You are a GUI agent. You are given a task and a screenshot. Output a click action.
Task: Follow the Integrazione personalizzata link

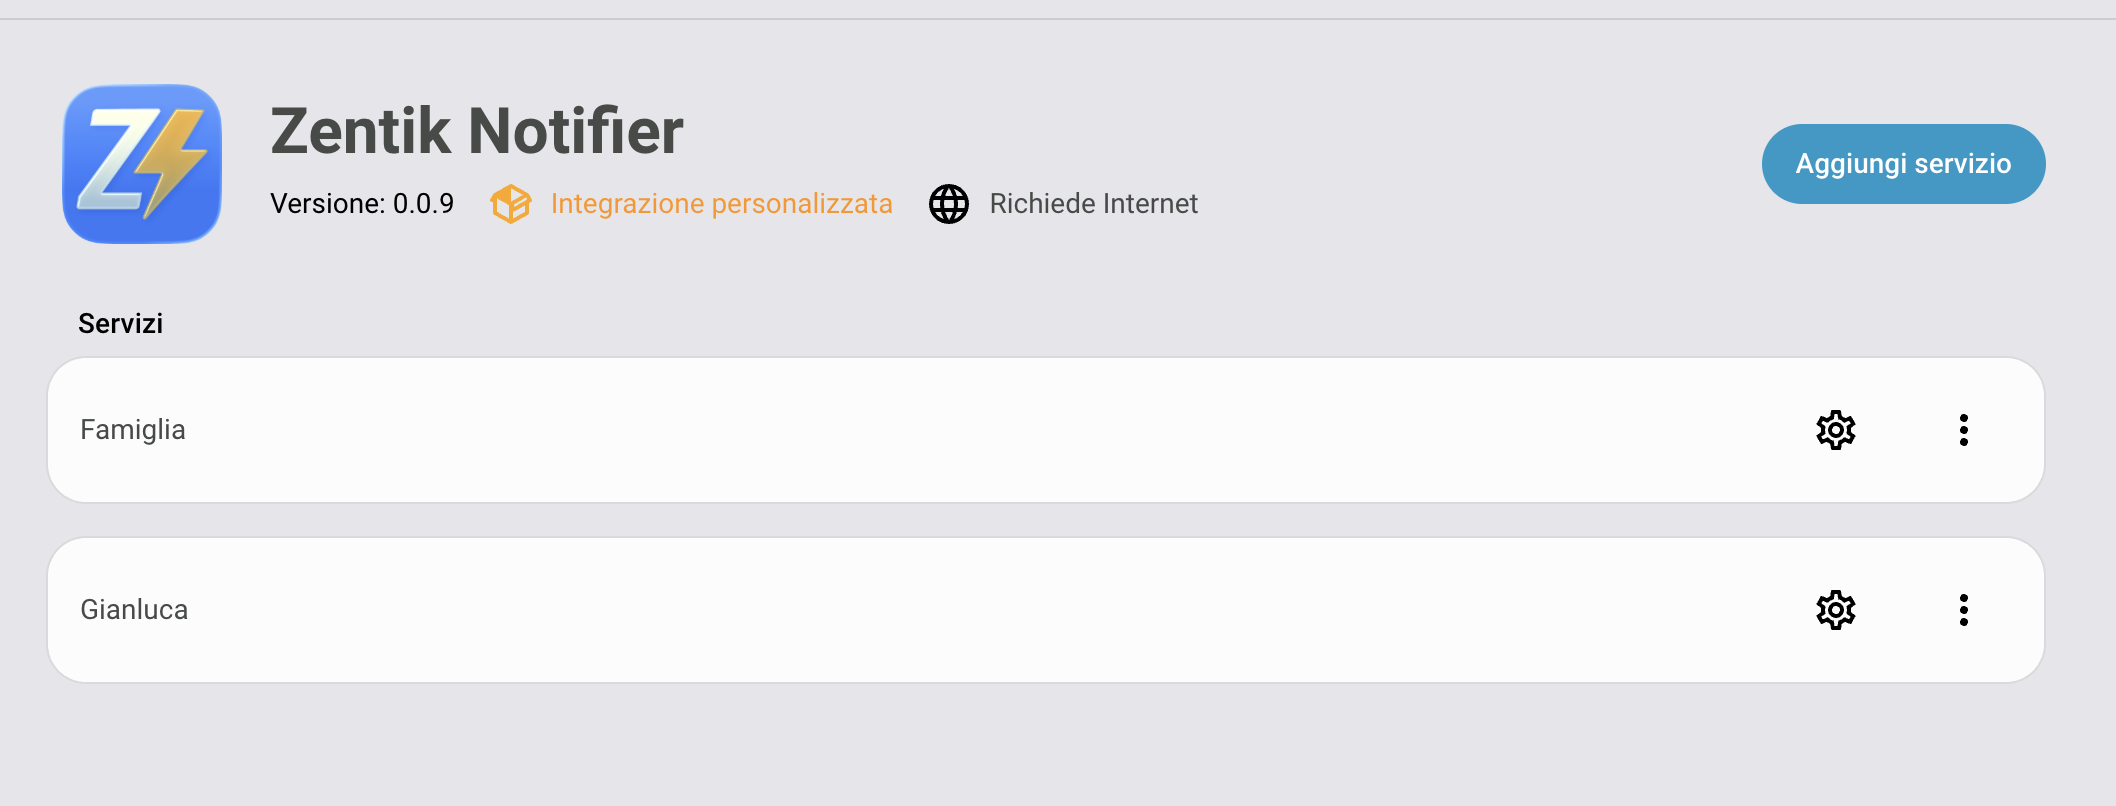(721, 204)
